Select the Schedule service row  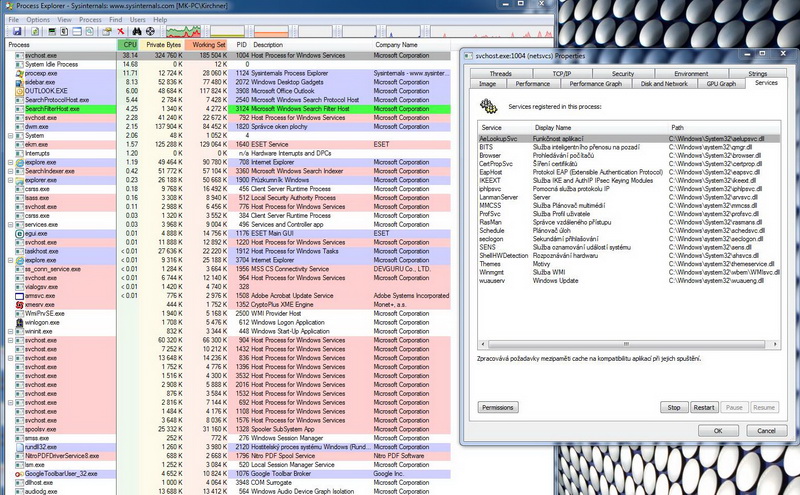[629, 231]
